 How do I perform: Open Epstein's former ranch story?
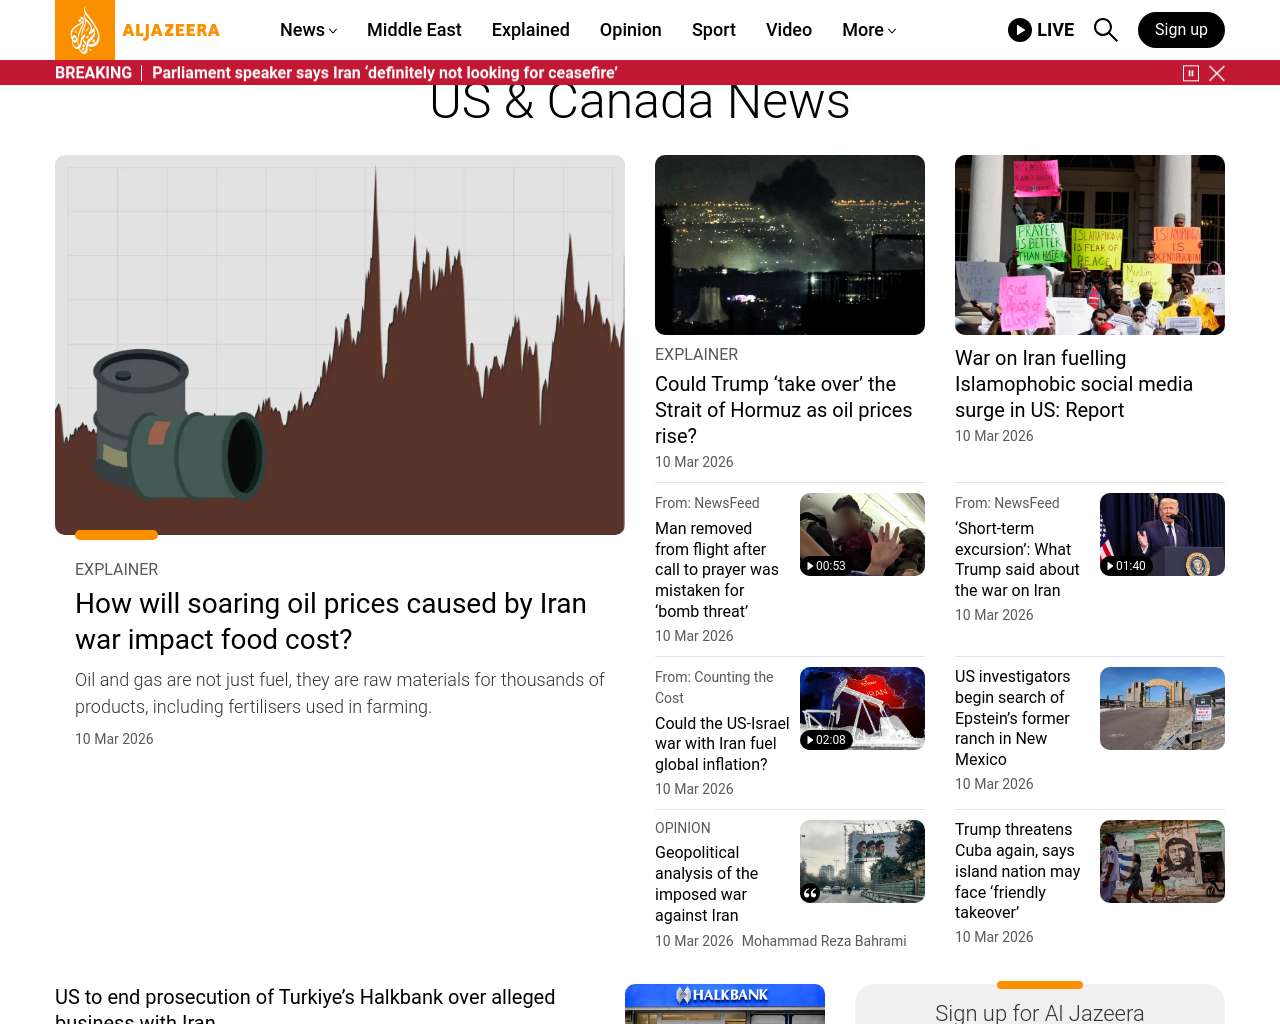tap(1012, 718)
